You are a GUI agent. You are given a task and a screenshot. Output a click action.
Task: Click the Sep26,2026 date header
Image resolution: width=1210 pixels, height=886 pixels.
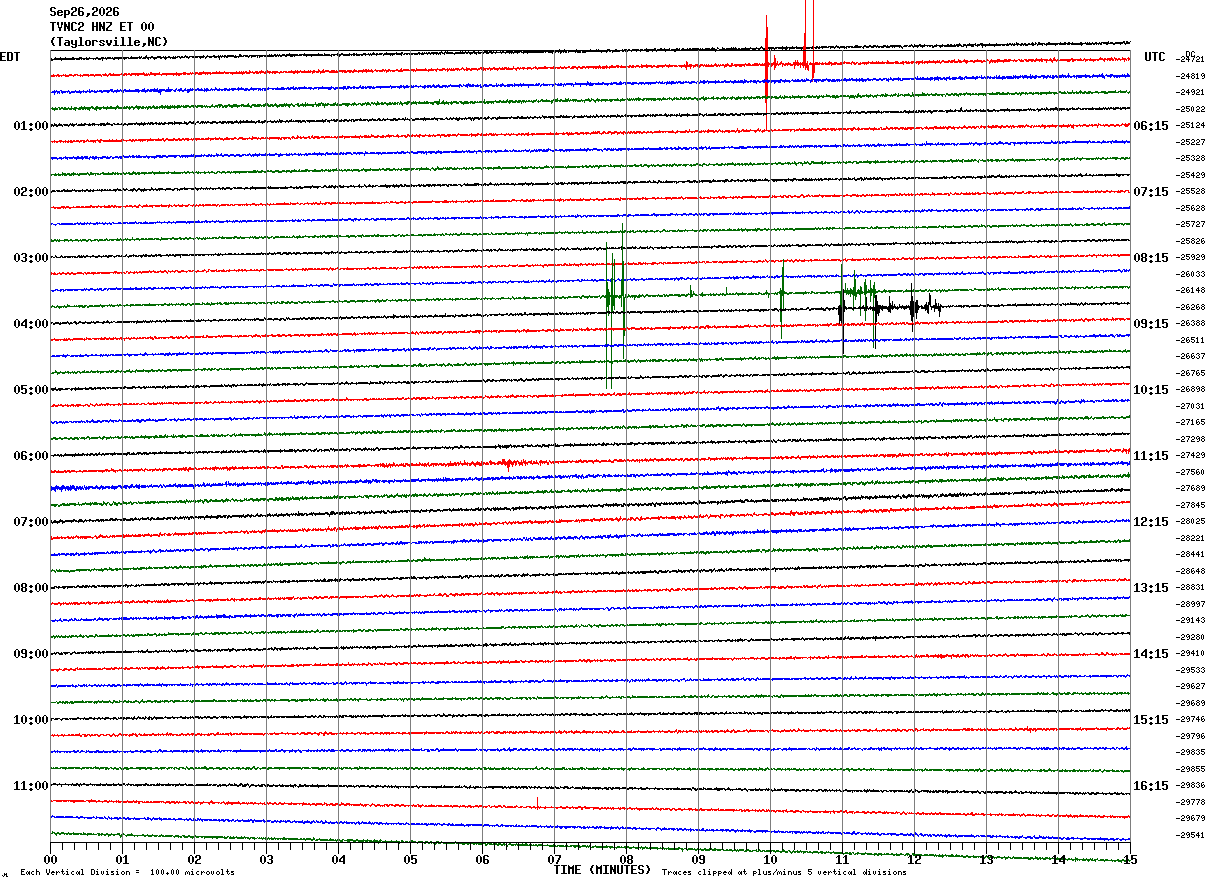(84, 12)
